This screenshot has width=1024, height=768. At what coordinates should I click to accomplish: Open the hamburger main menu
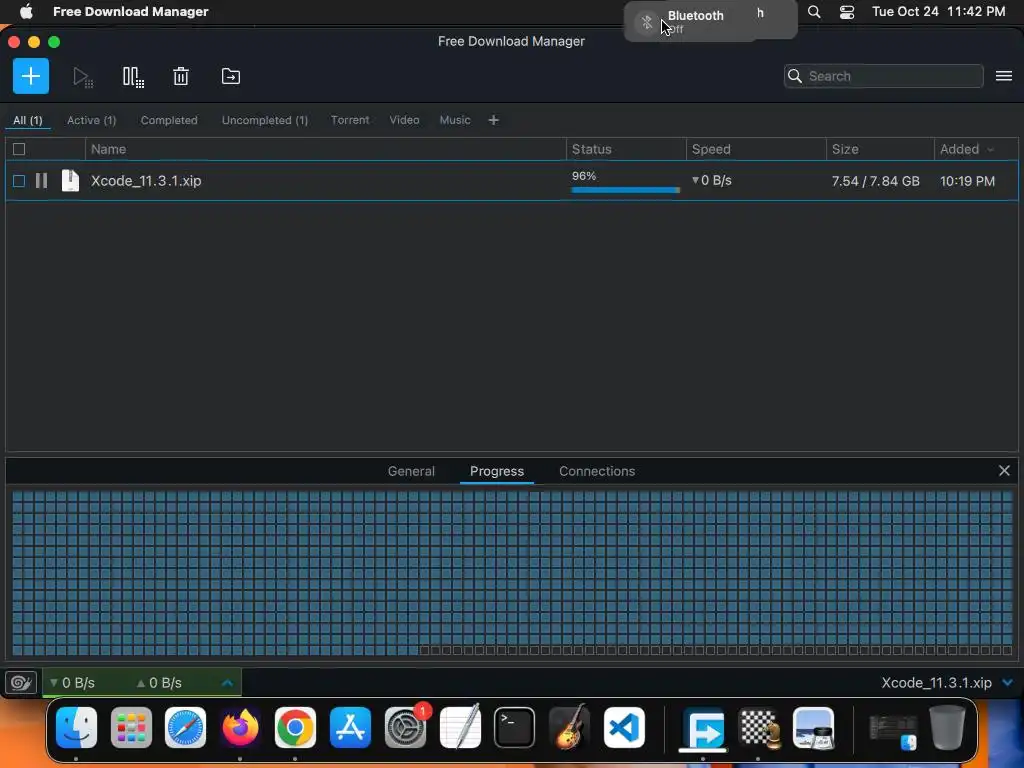tap(1004, 76)
